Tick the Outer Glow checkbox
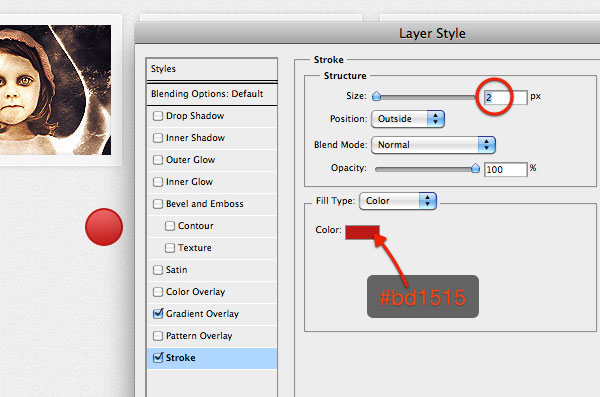This screenshot has height=397, width=600. (158, 160)
